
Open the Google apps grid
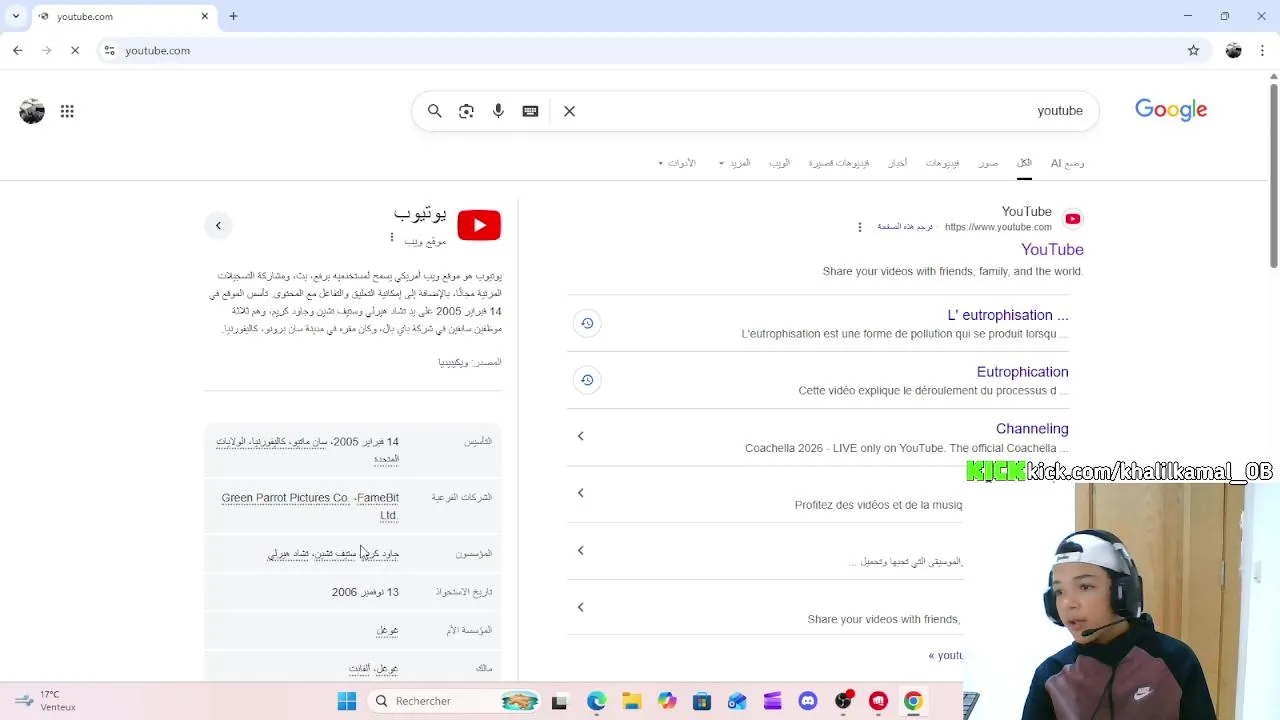[67, 111]
